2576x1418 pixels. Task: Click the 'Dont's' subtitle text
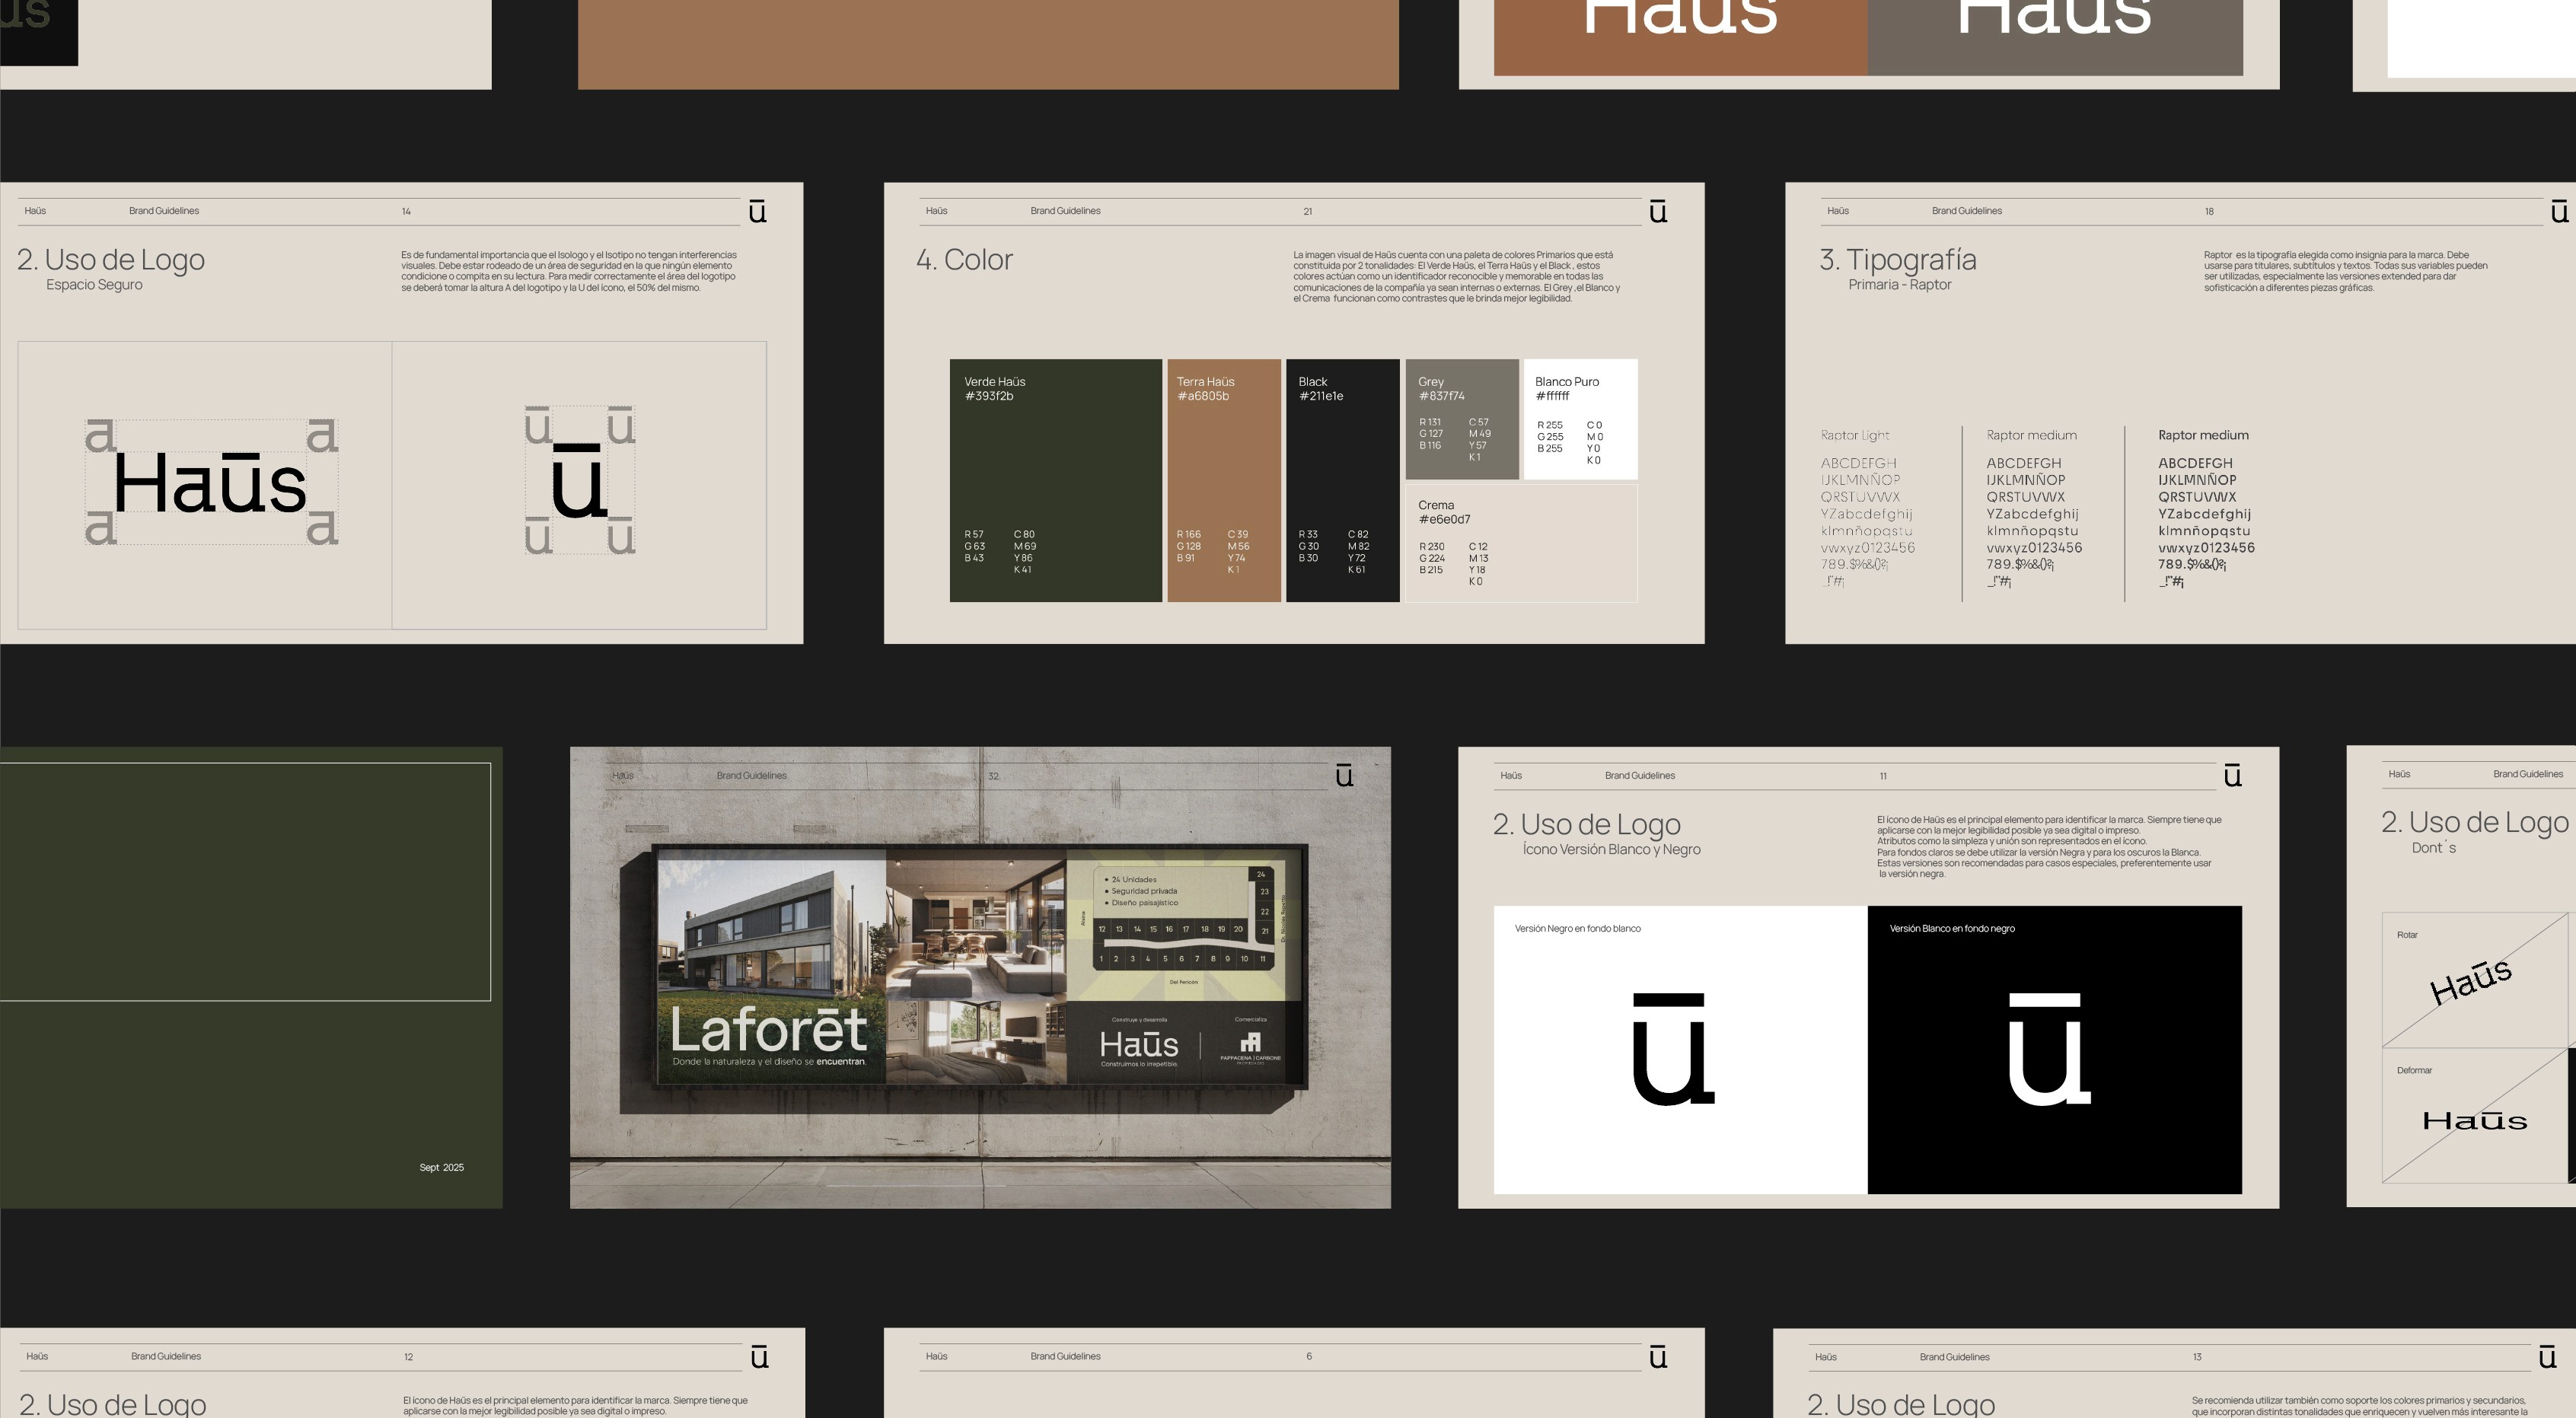(x=2433, y=848)
